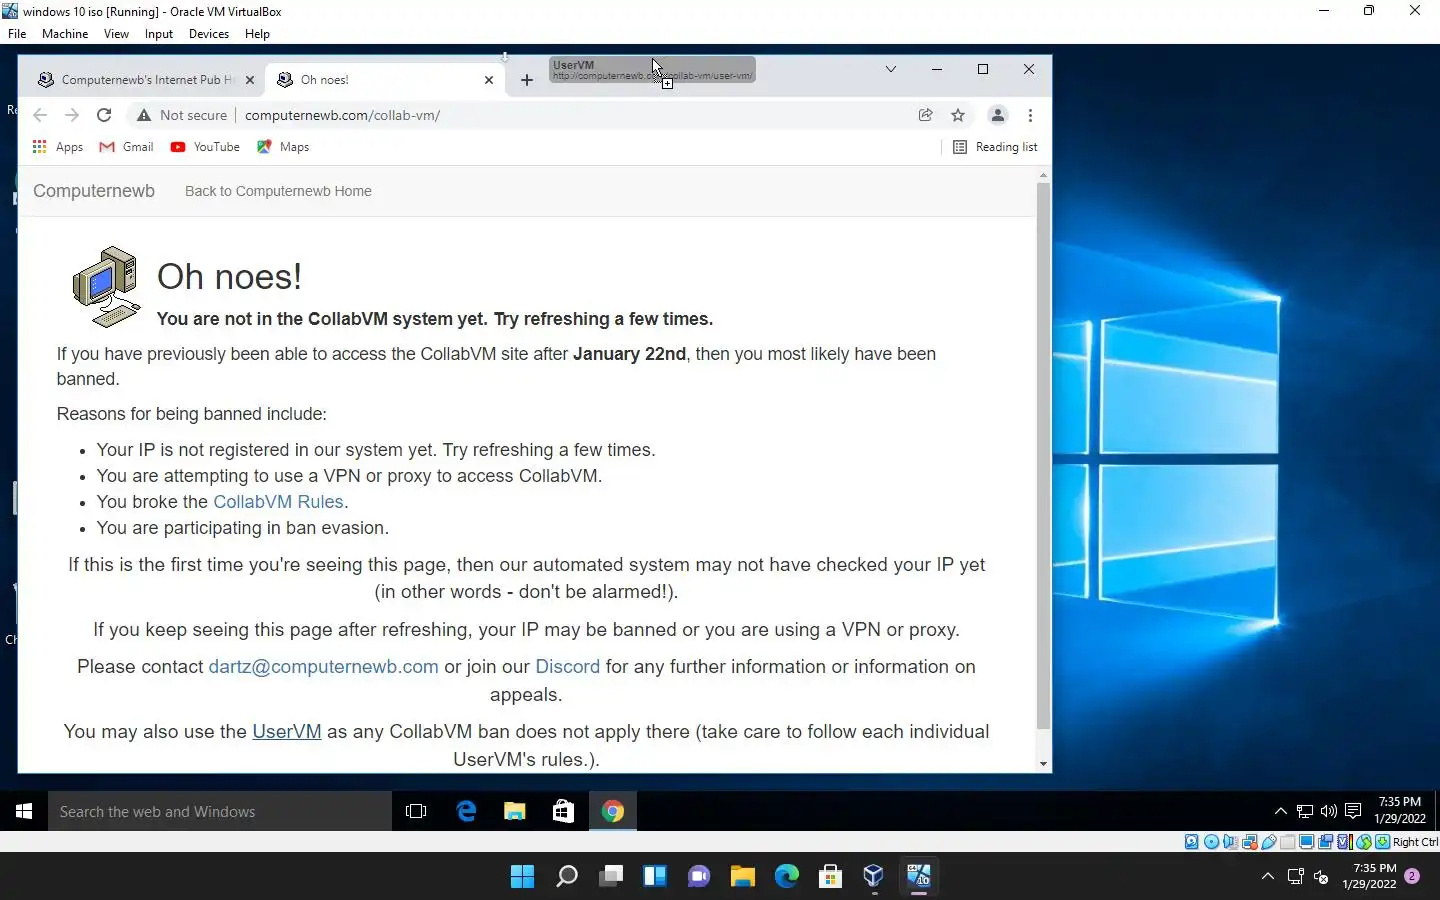Open the Apps bookmark shortcut
Viewport: 1440px width, 900px height.
point(58,147)
